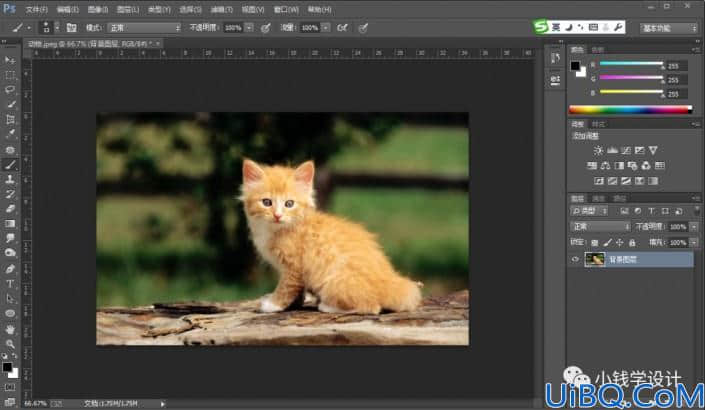Viewport: 705px width, 410px height.
Task: Open flow slider dropdown in options bar
Action: pyautogui.click(x=326, y=28)
